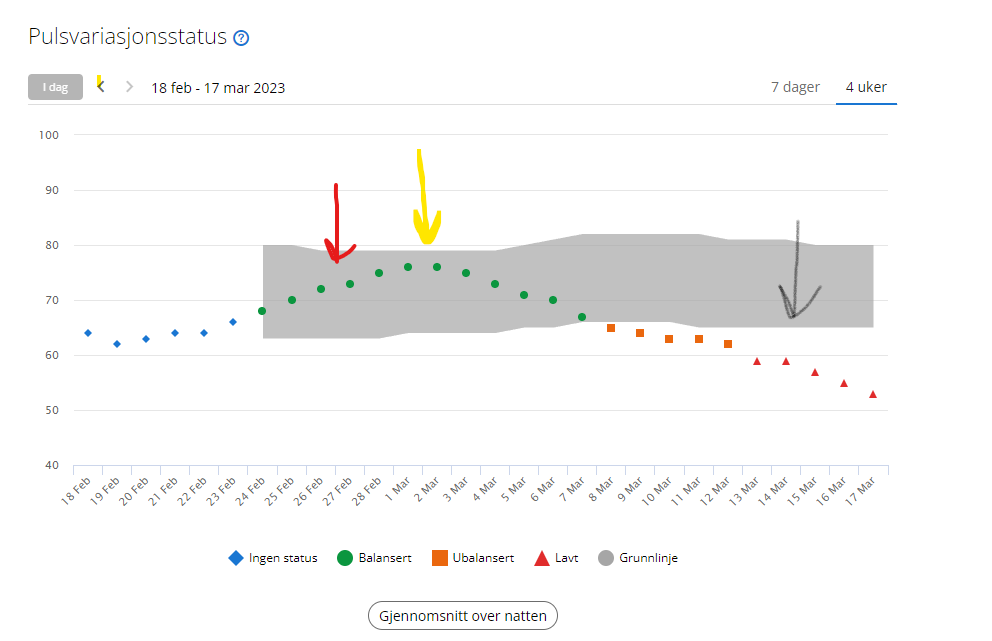Click the gray Grunnlinje legend circle
The height and width of the screenshot is (641, 992).
click(x=605, y=558)
